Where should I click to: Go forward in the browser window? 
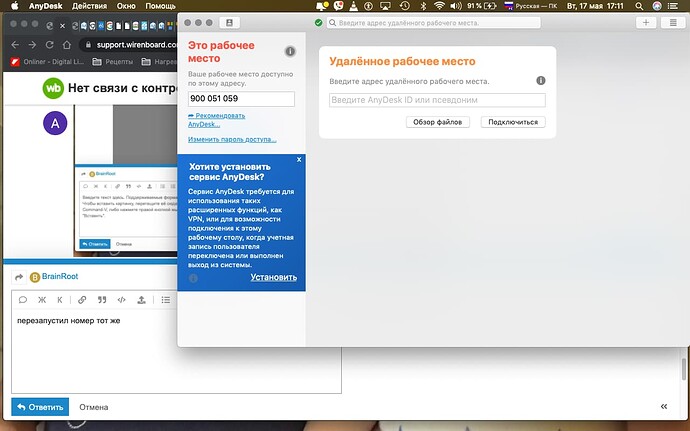click(x=32, y=45)
